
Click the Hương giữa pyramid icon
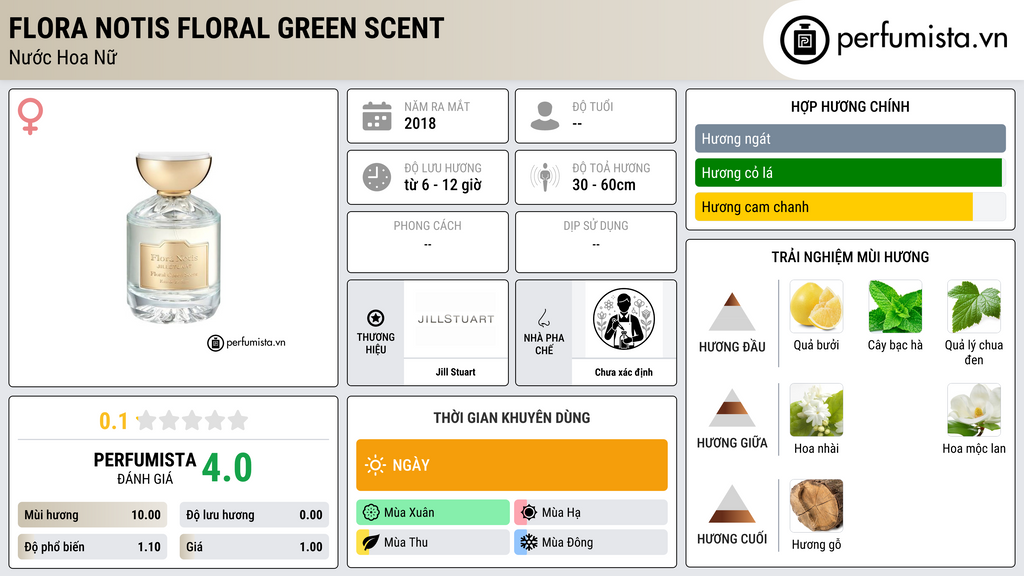pyautogui.click(x=732, y=408)
